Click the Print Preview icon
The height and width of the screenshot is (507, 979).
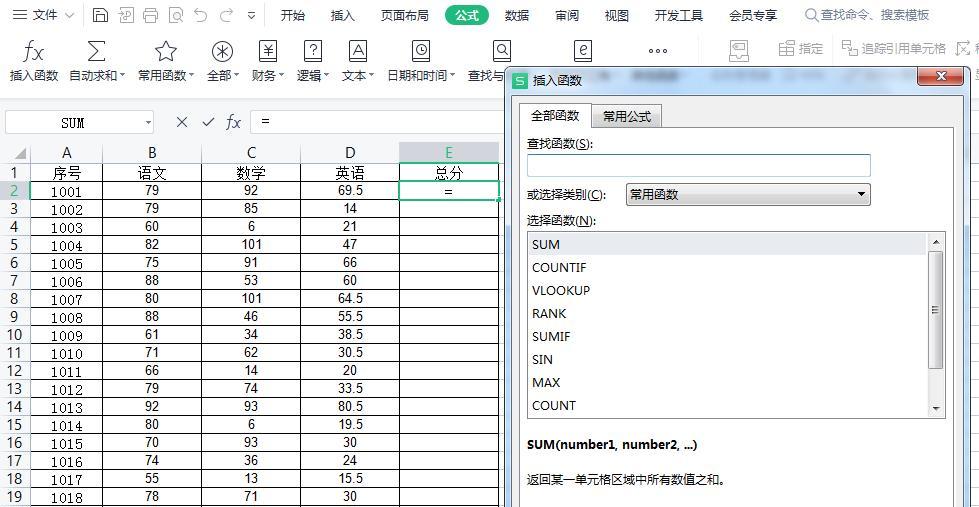(176, 15)
